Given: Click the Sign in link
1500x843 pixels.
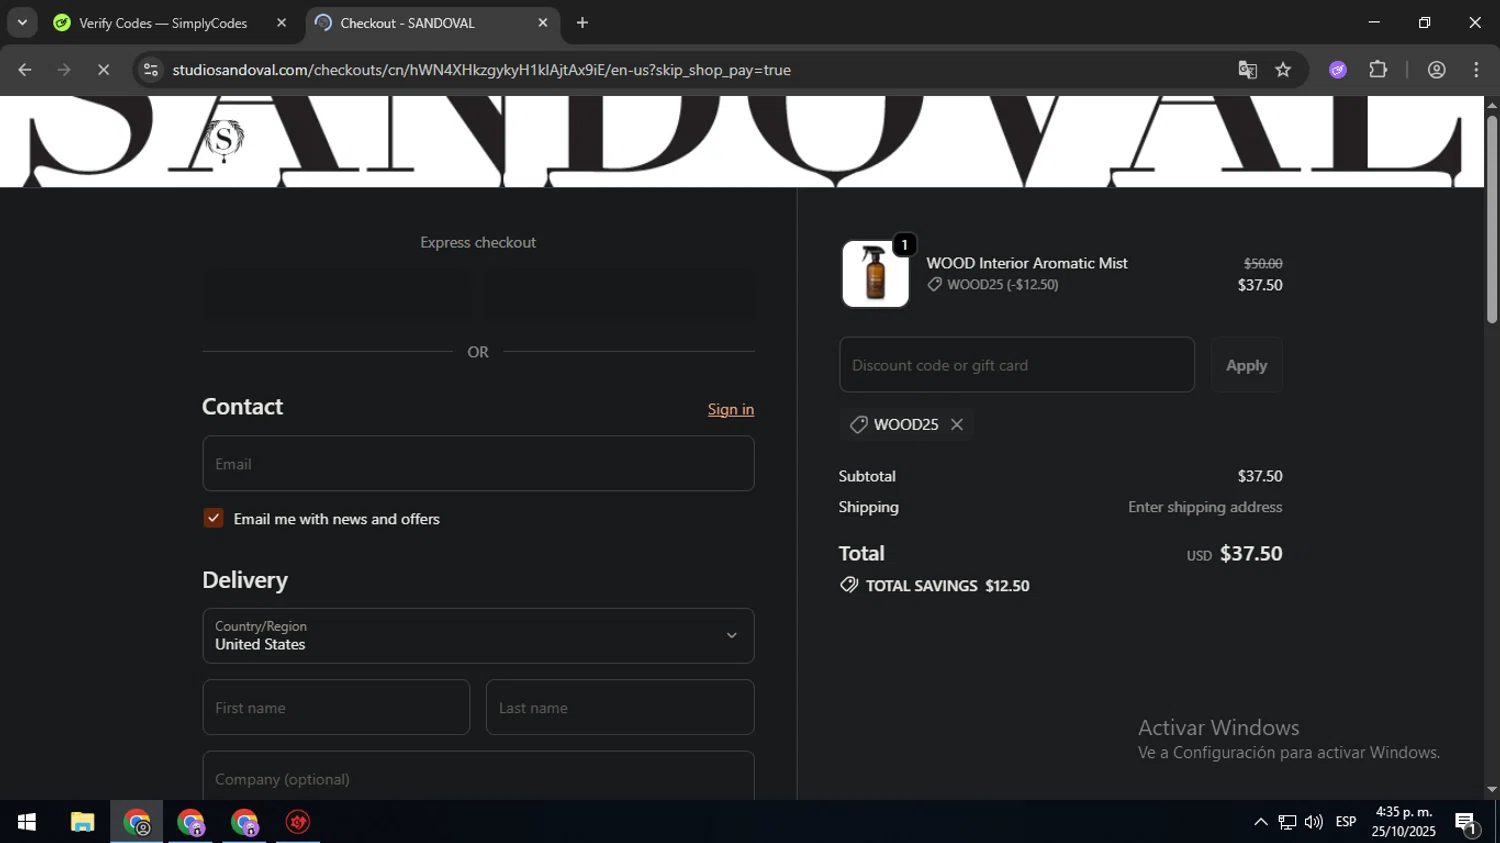Looking at the screenshot, I should pyautogui.click(x=731, y=409).
